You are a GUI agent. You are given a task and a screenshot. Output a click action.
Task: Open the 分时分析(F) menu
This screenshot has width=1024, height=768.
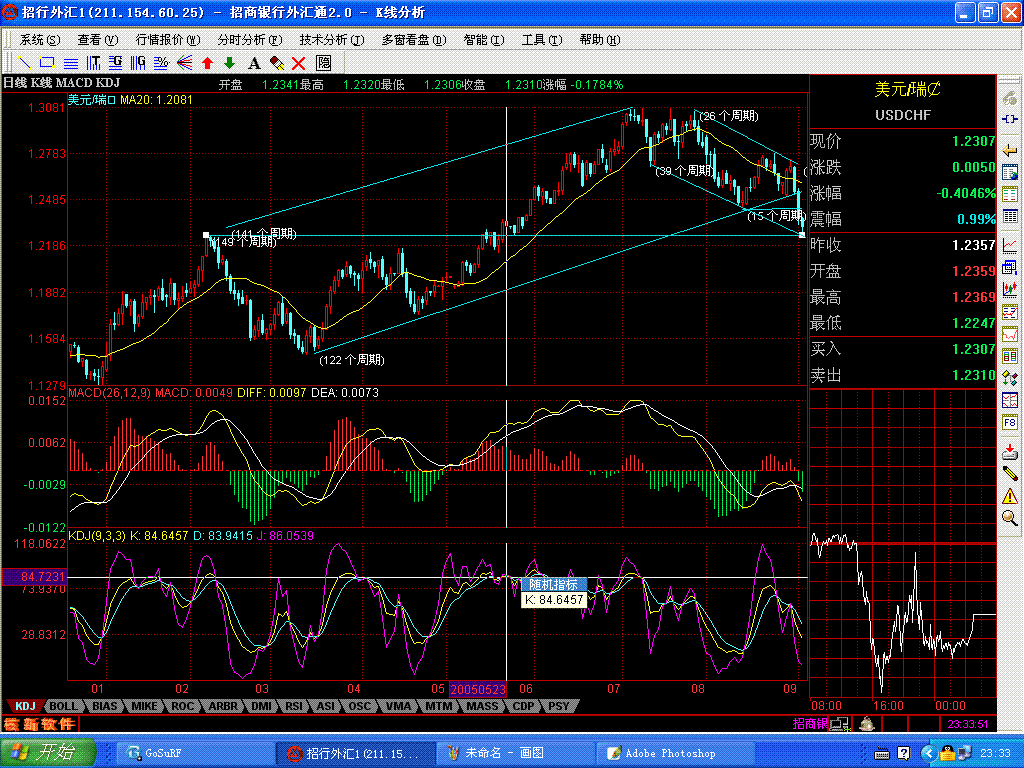coord(249,40)
